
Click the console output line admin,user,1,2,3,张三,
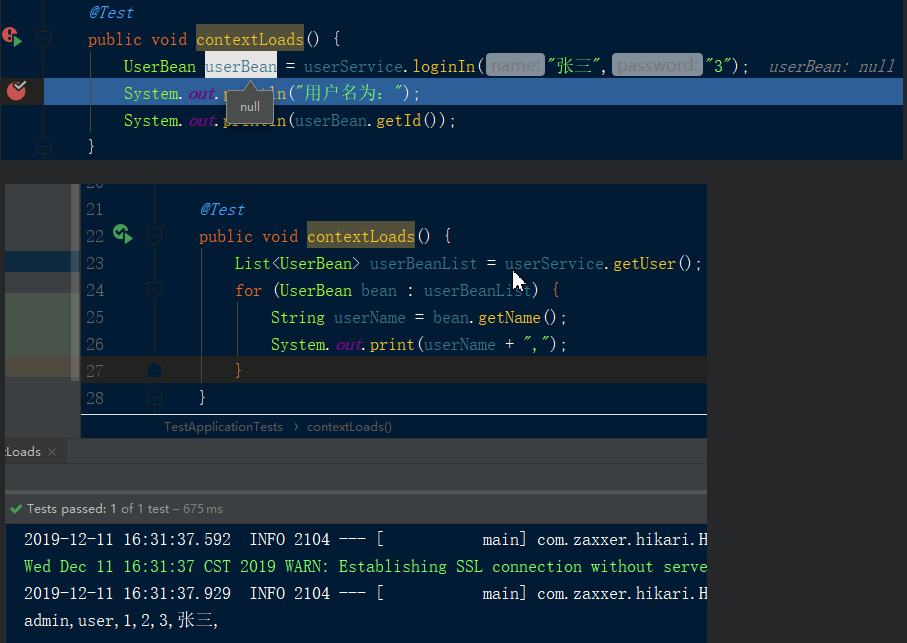pos(121,620)
